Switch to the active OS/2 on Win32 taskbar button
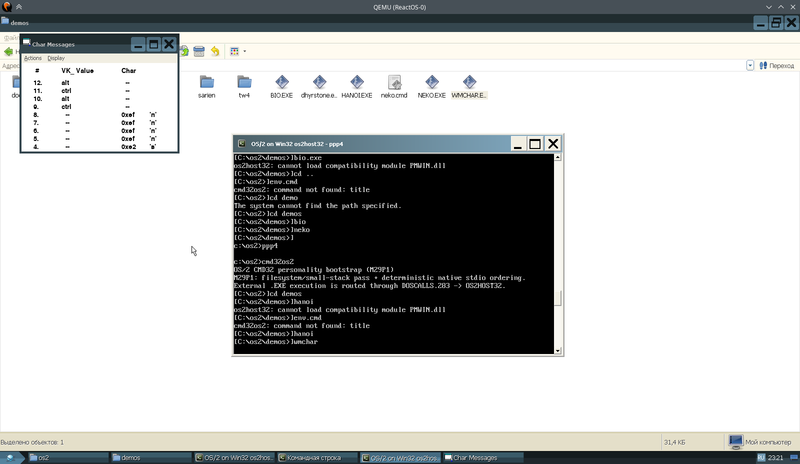The image size is (800, 464). (x=401, y=458)
